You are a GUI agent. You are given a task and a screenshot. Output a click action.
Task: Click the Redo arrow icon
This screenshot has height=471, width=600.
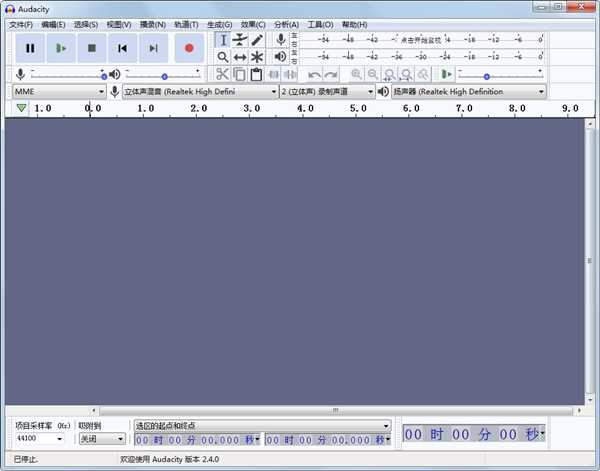[331, 75]
